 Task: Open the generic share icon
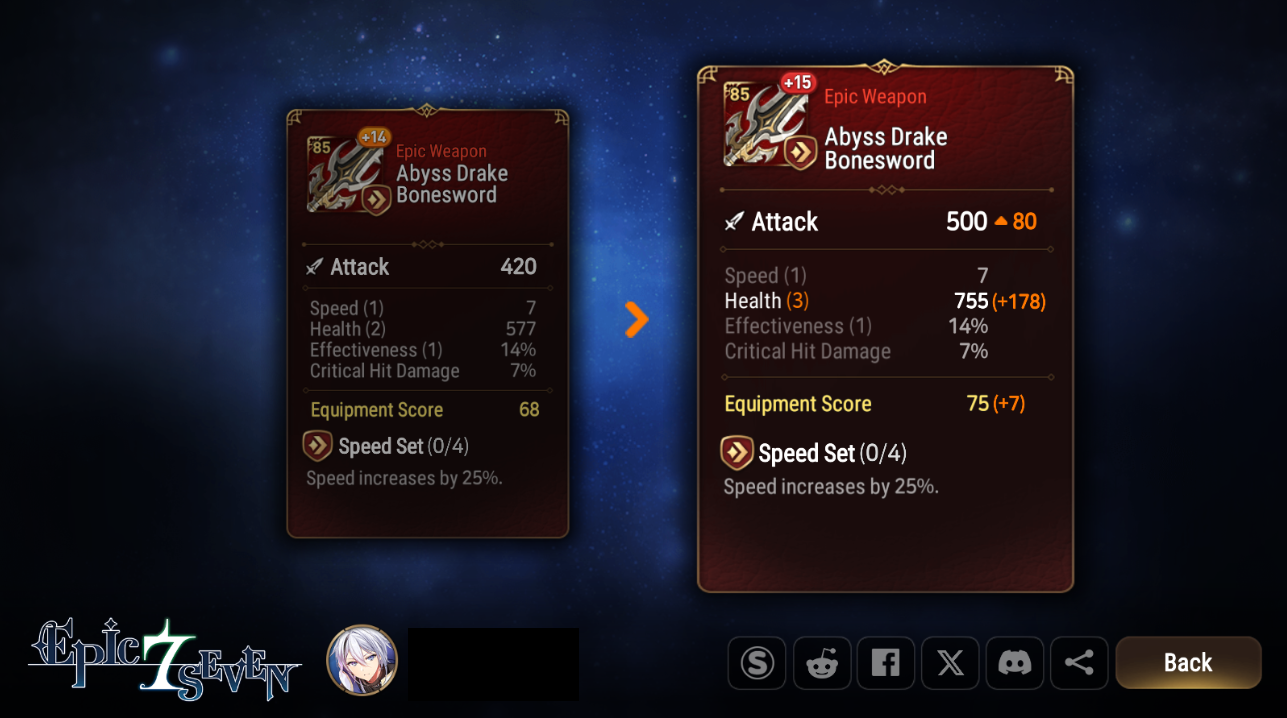(x=1079, y=663)
